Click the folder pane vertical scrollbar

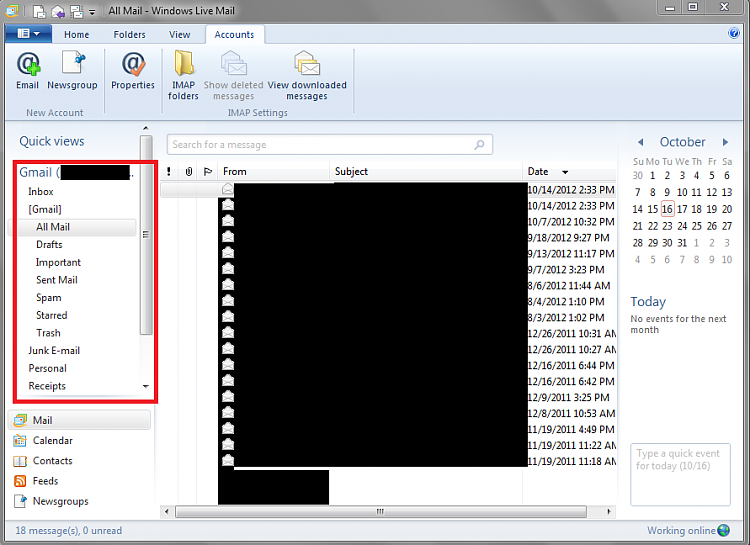pyautogui.click(x=146, y=234)
